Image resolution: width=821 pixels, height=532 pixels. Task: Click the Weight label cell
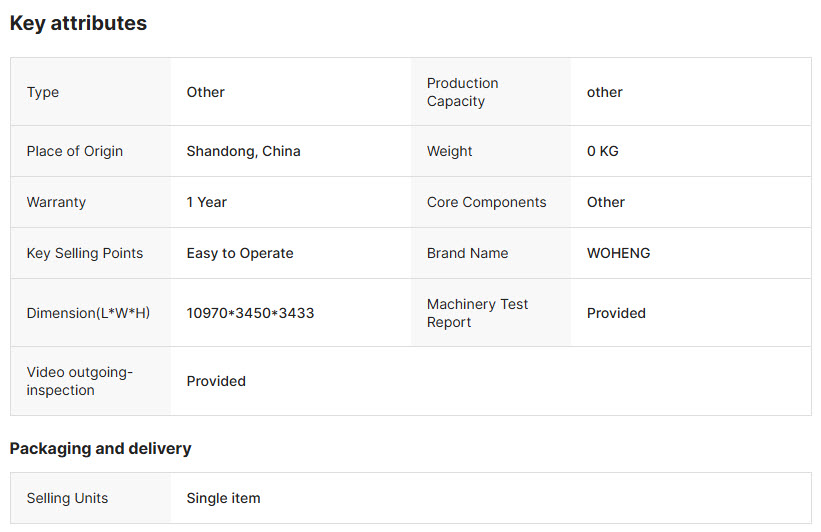(x=491, y=151)
